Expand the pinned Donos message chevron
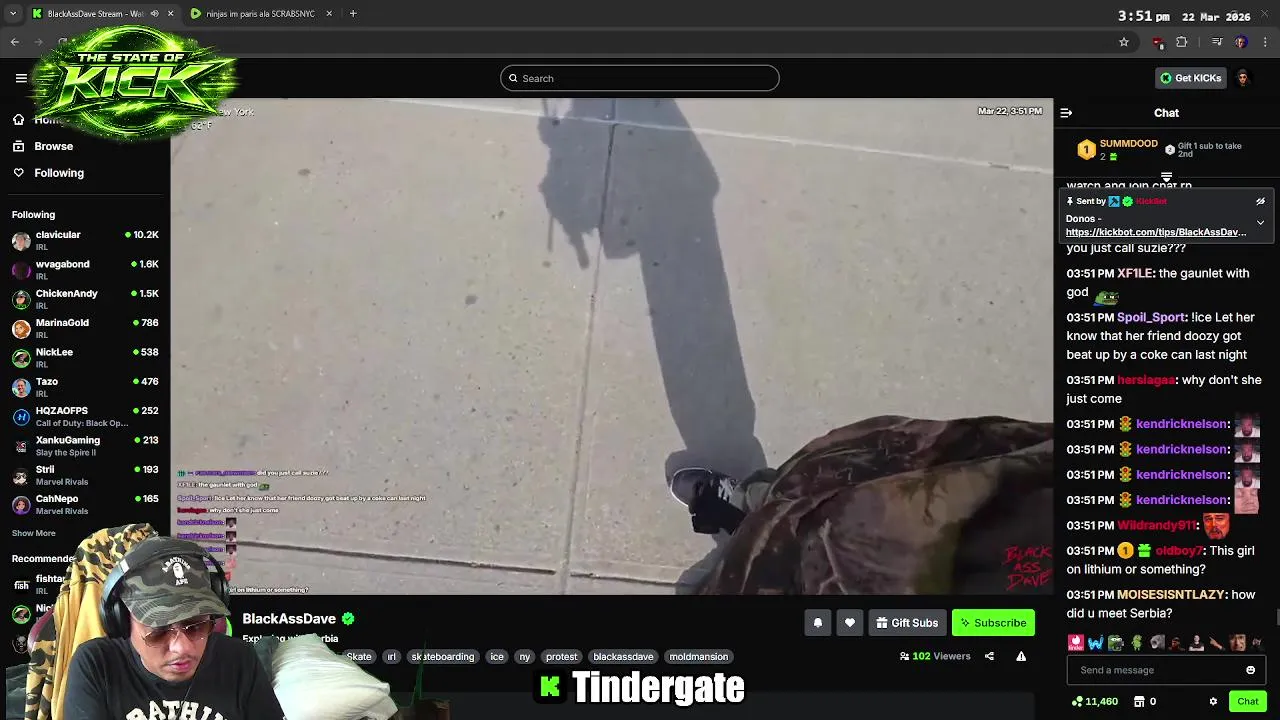The height and width of the screenshot is (720, 1280). pos(1260,222)
